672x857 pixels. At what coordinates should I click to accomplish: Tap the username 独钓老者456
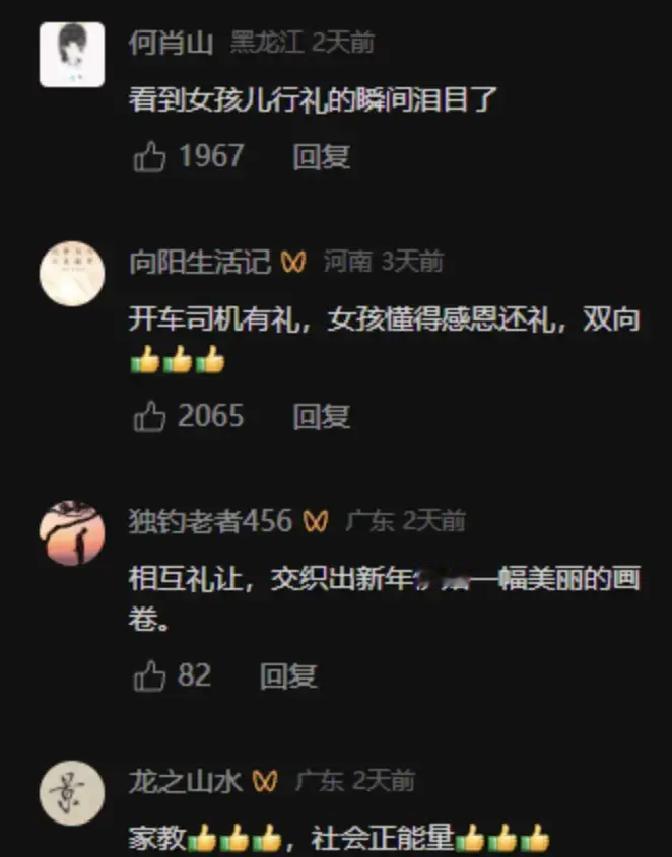point(211,521)
